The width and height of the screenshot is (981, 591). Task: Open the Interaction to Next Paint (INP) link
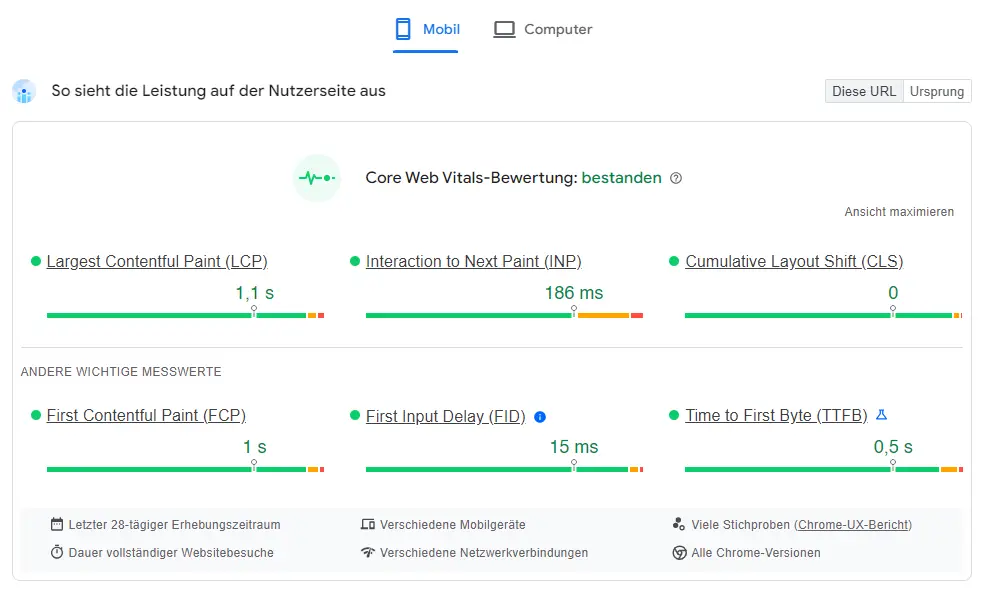pyautogui.click(x=474, y=261)
